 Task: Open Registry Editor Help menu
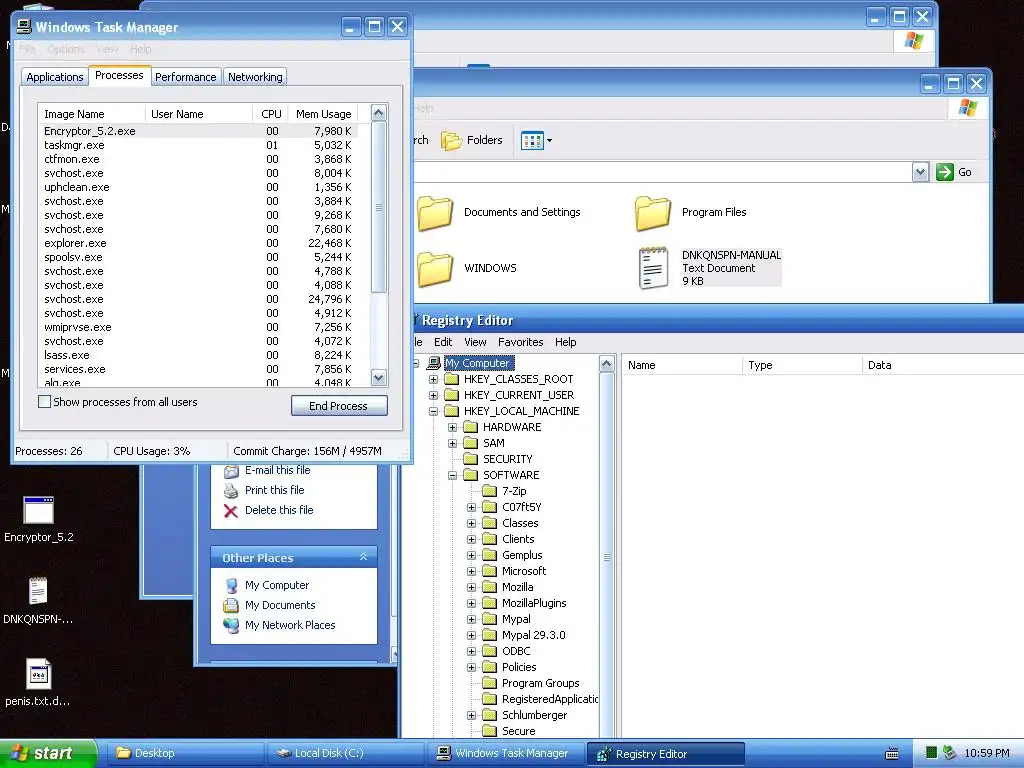(566, 342)
